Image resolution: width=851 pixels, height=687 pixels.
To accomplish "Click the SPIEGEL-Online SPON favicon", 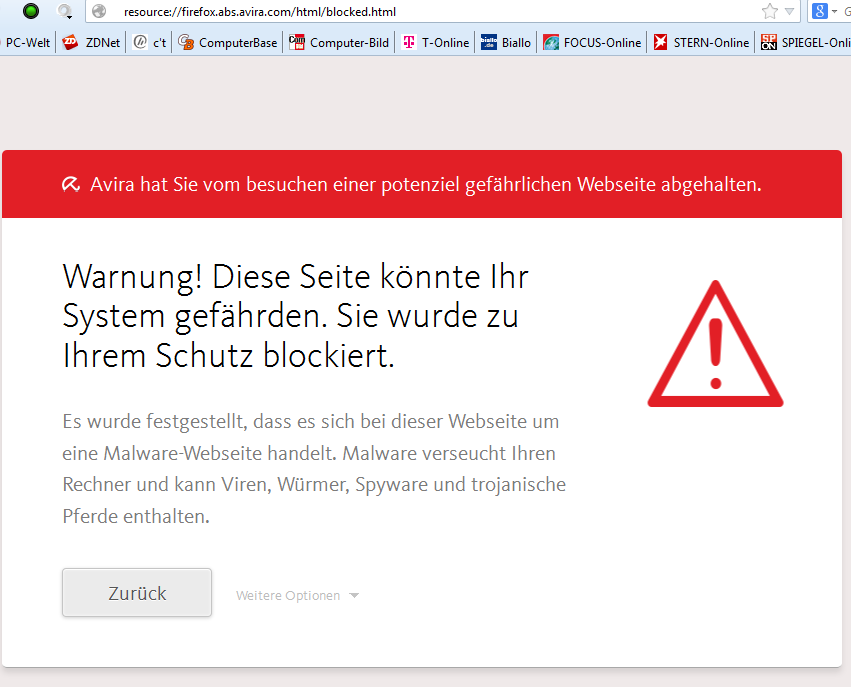I will 769,42.
